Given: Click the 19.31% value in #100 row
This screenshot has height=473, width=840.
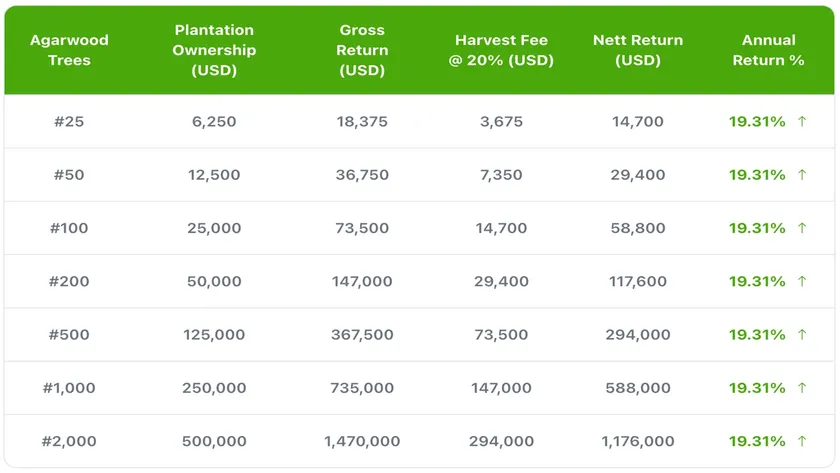Looking at the screenshot, I should [x=757, y=228].
